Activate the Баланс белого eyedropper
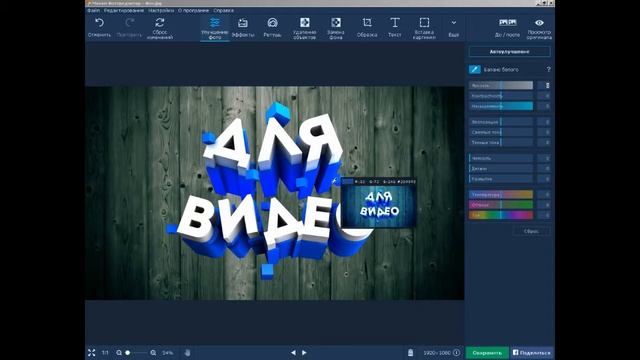 pyautogui.click(x=474, y=69)
